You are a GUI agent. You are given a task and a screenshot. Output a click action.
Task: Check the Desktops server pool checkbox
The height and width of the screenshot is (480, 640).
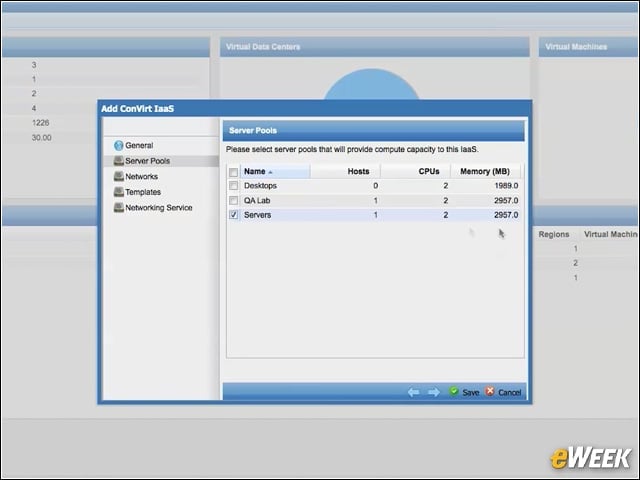point(233,186)
